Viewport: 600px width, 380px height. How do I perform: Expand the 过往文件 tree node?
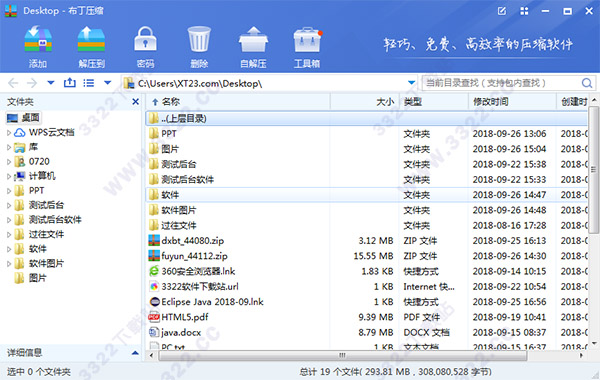(x=9, y=234)
